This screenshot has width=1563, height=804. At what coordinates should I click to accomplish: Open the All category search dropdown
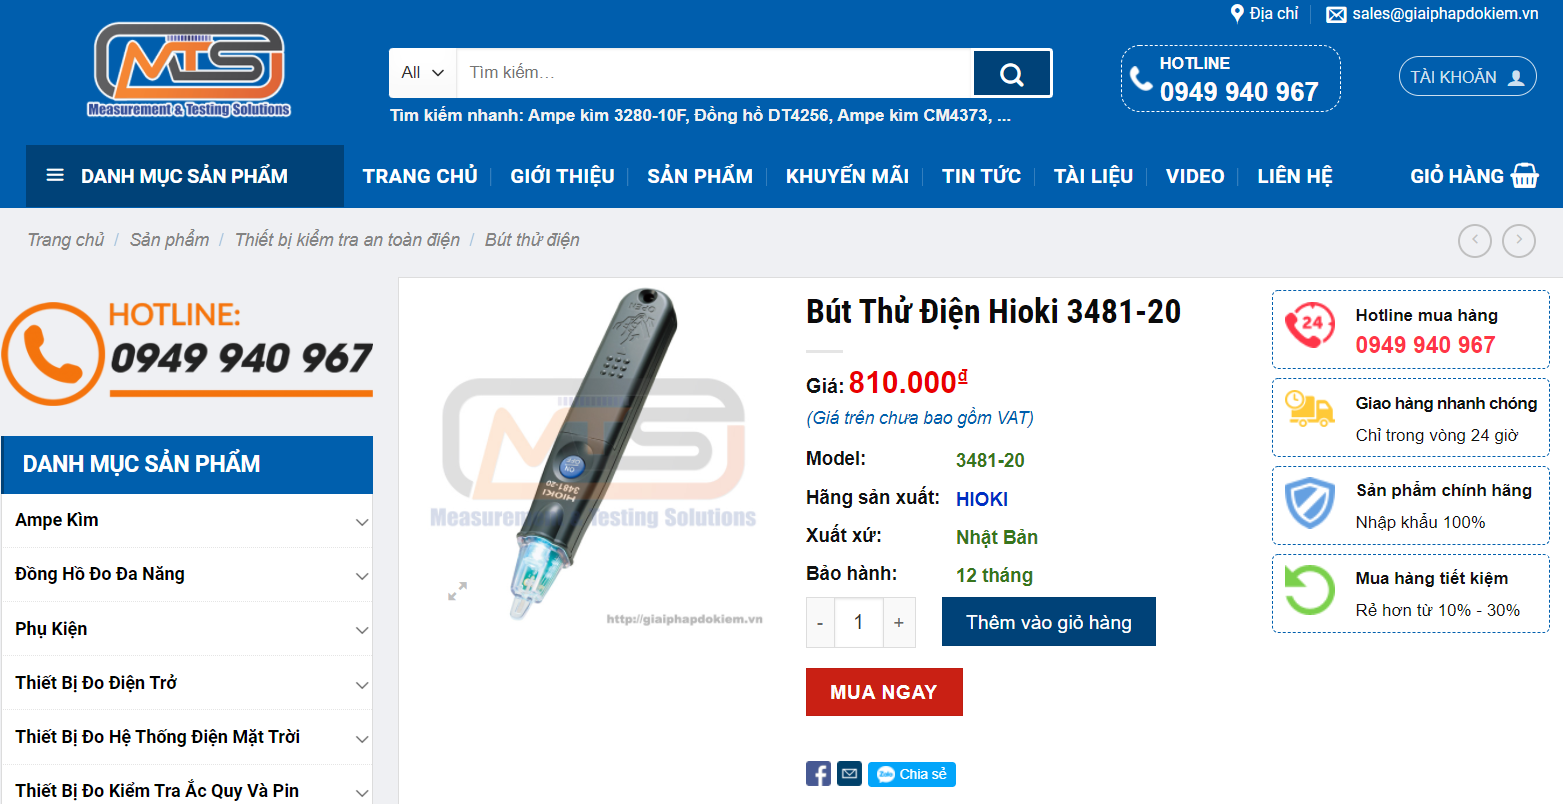423,73
